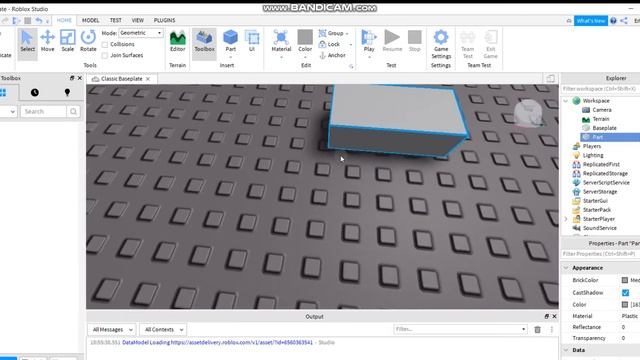Click the Play test button
Image resolution: width=640 pixels, height=360 pixels.
pos(369,41)
